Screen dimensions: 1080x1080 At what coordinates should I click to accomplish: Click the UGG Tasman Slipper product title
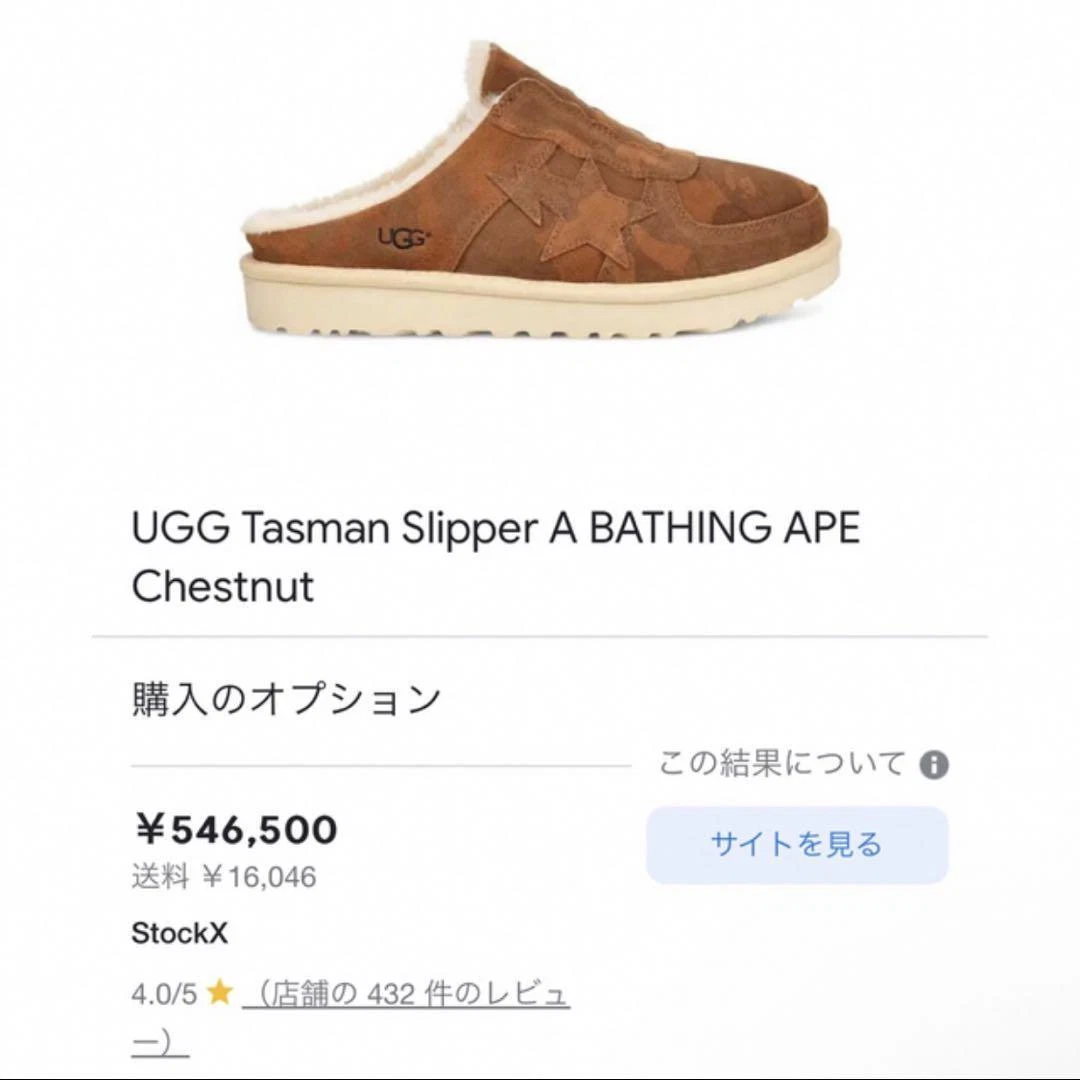tap(495, 557)
